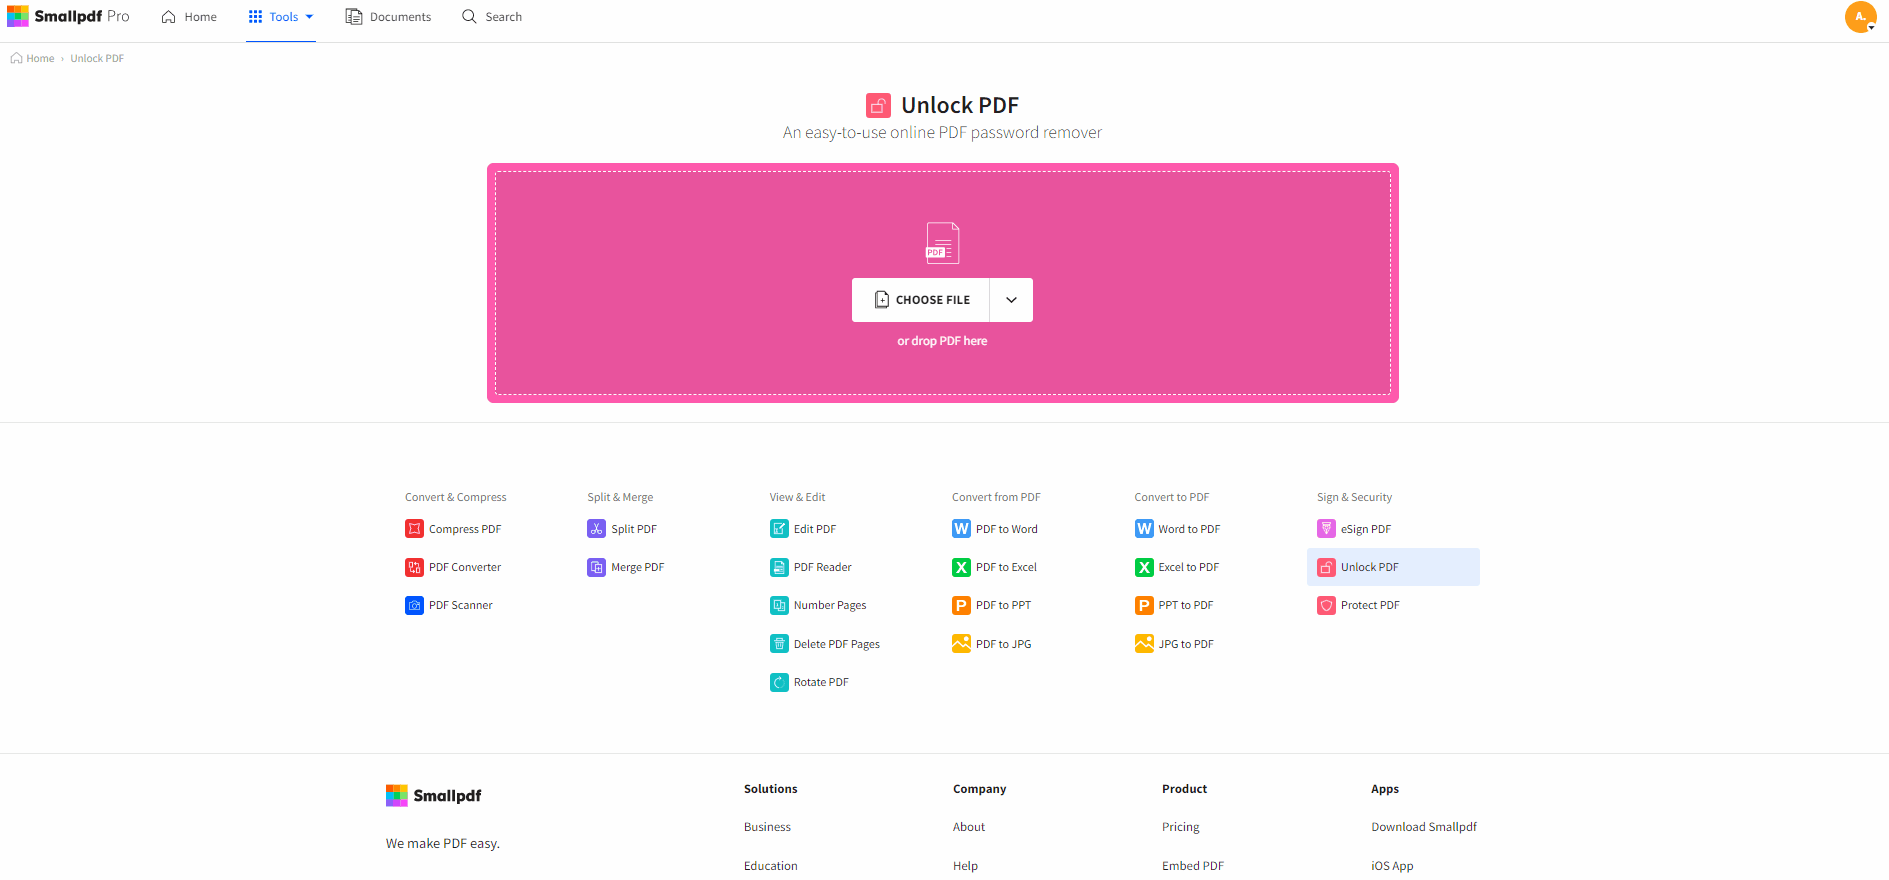Open the Tools dropdown menu
1889x880 pixels.
281,17
